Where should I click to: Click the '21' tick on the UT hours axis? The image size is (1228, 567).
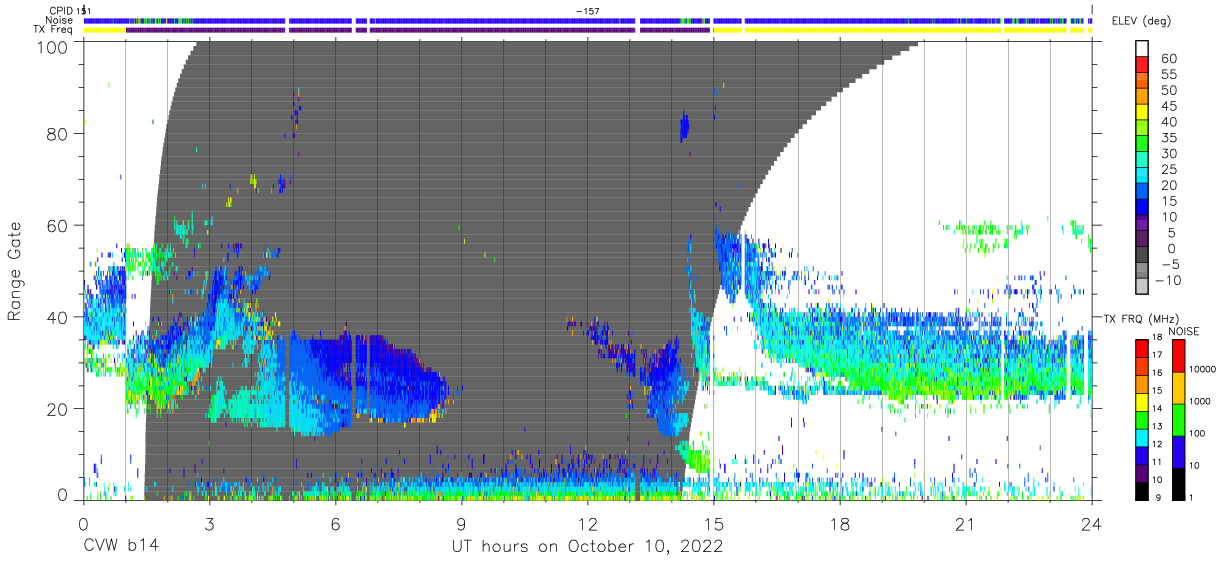tap(966, 523)
